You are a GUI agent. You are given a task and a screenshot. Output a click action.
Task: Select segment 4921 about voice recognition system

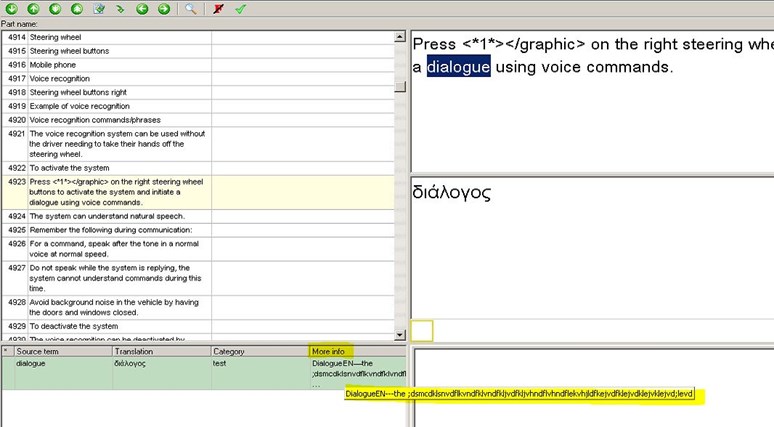tap(197, 144)
